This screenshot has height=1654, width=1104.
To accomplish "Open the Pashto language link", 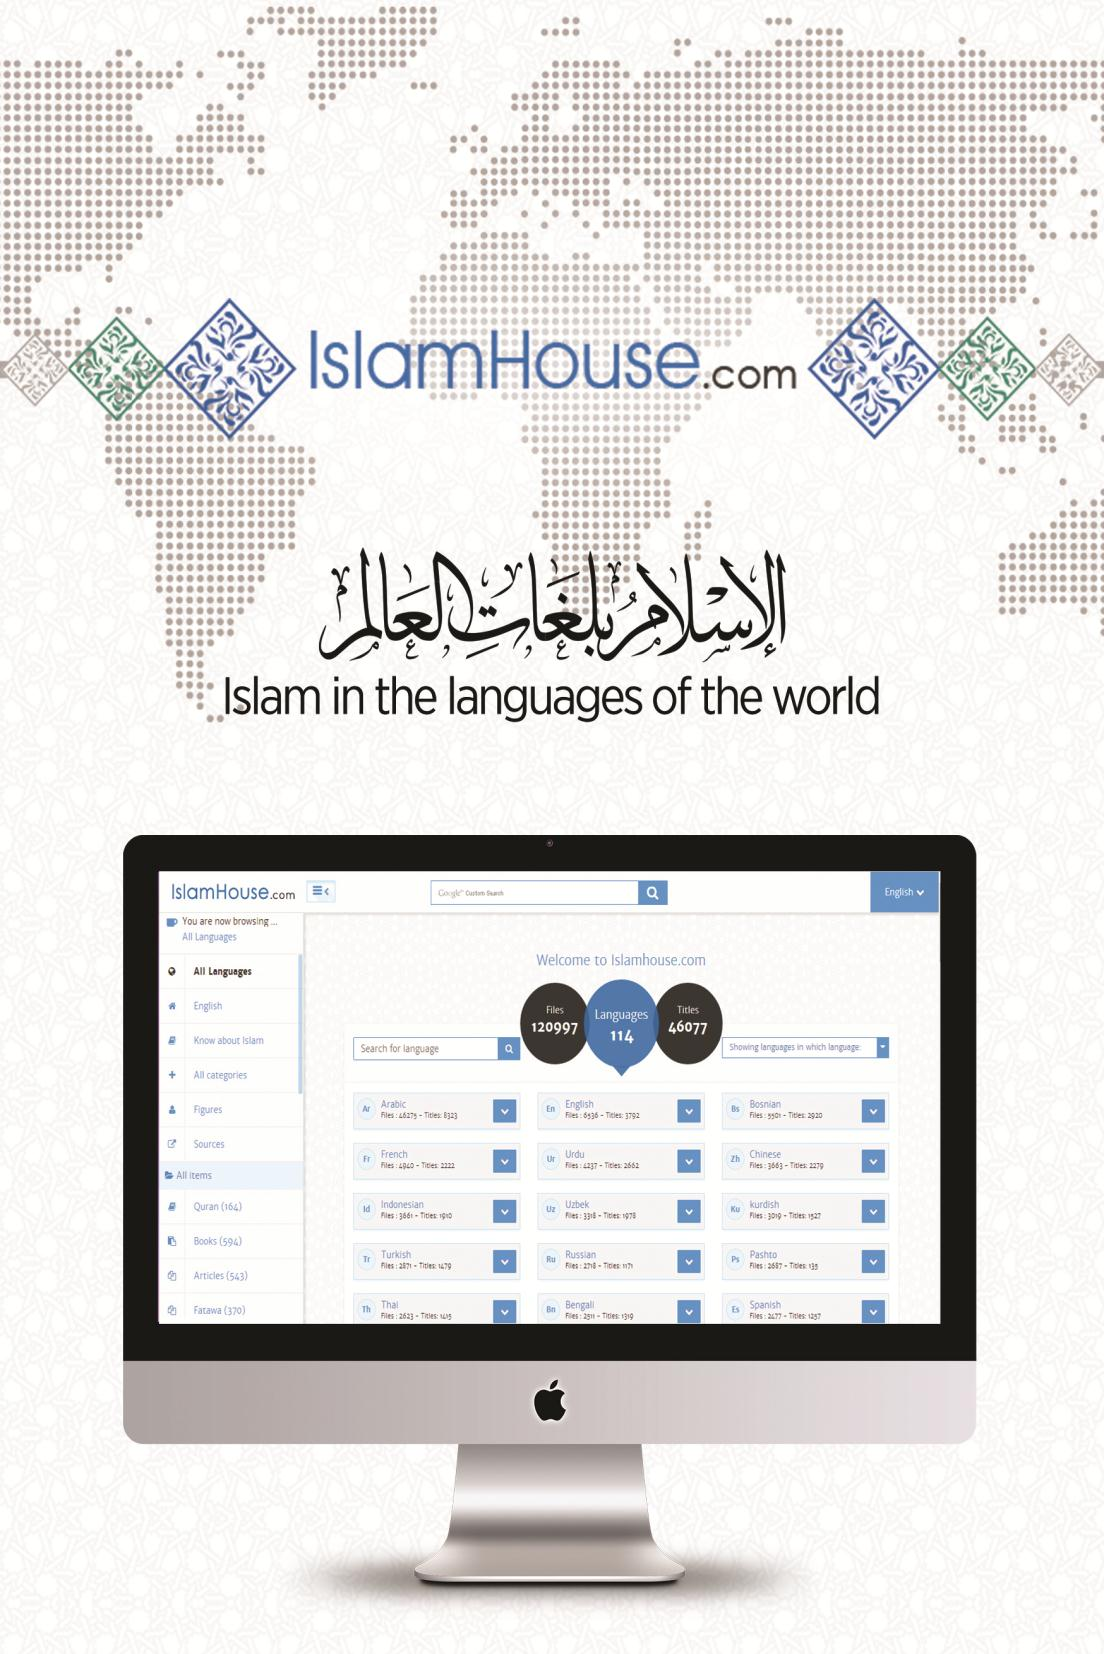I will [x=763, y=1254].
